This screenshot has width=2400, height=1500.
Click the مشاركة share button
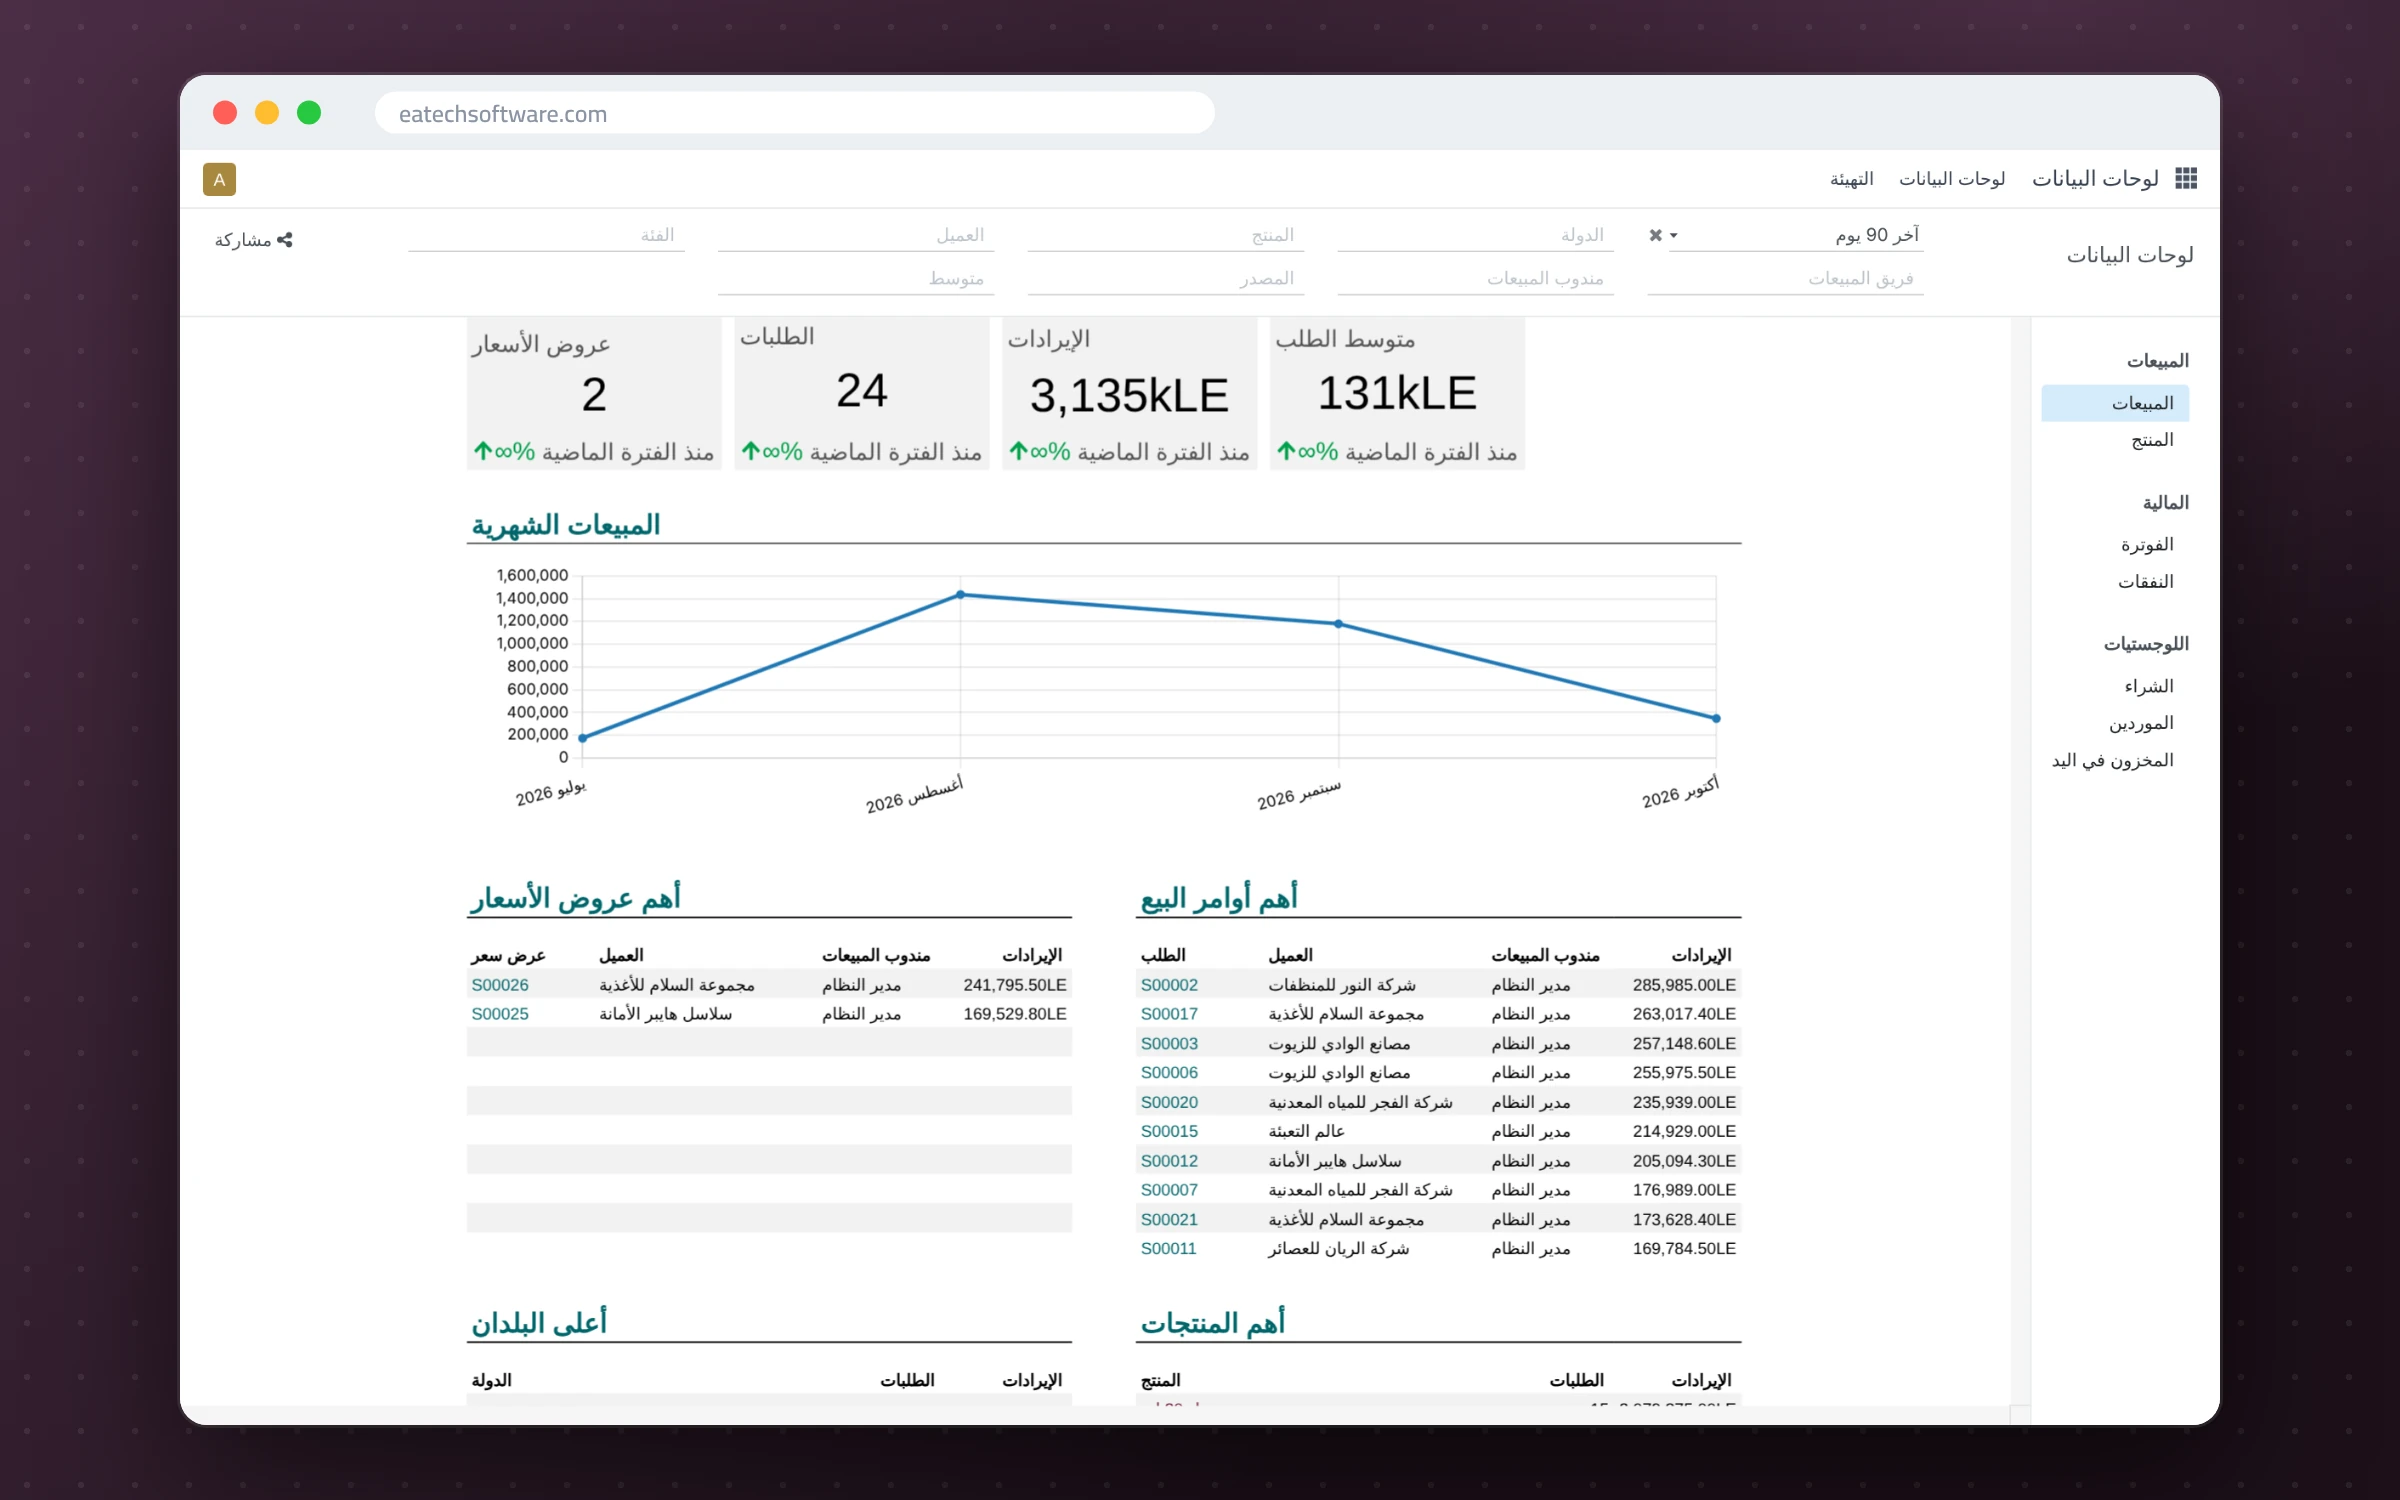[x=254, y=240]
